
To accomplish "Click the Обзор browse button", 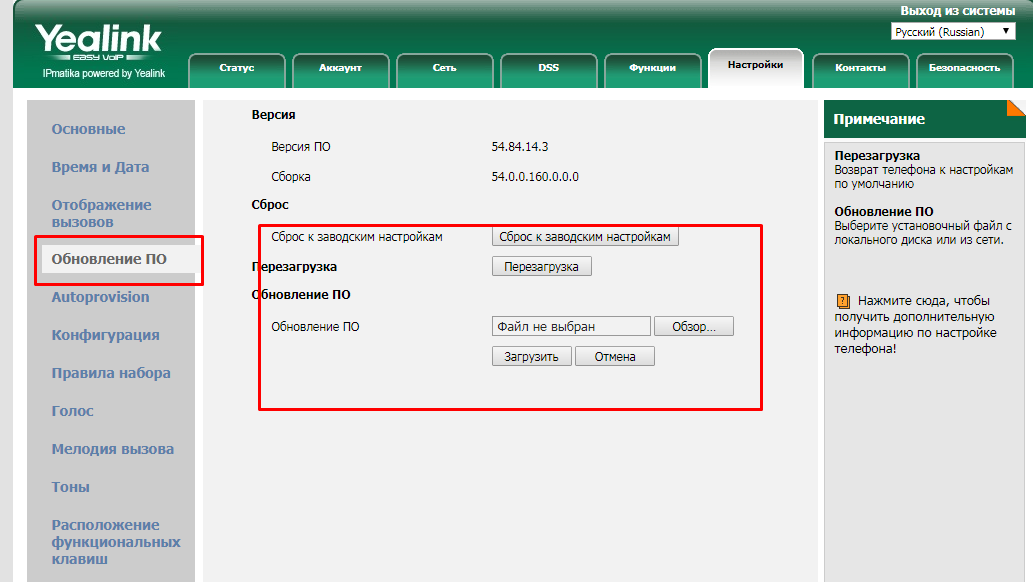I will click(693, 327).
